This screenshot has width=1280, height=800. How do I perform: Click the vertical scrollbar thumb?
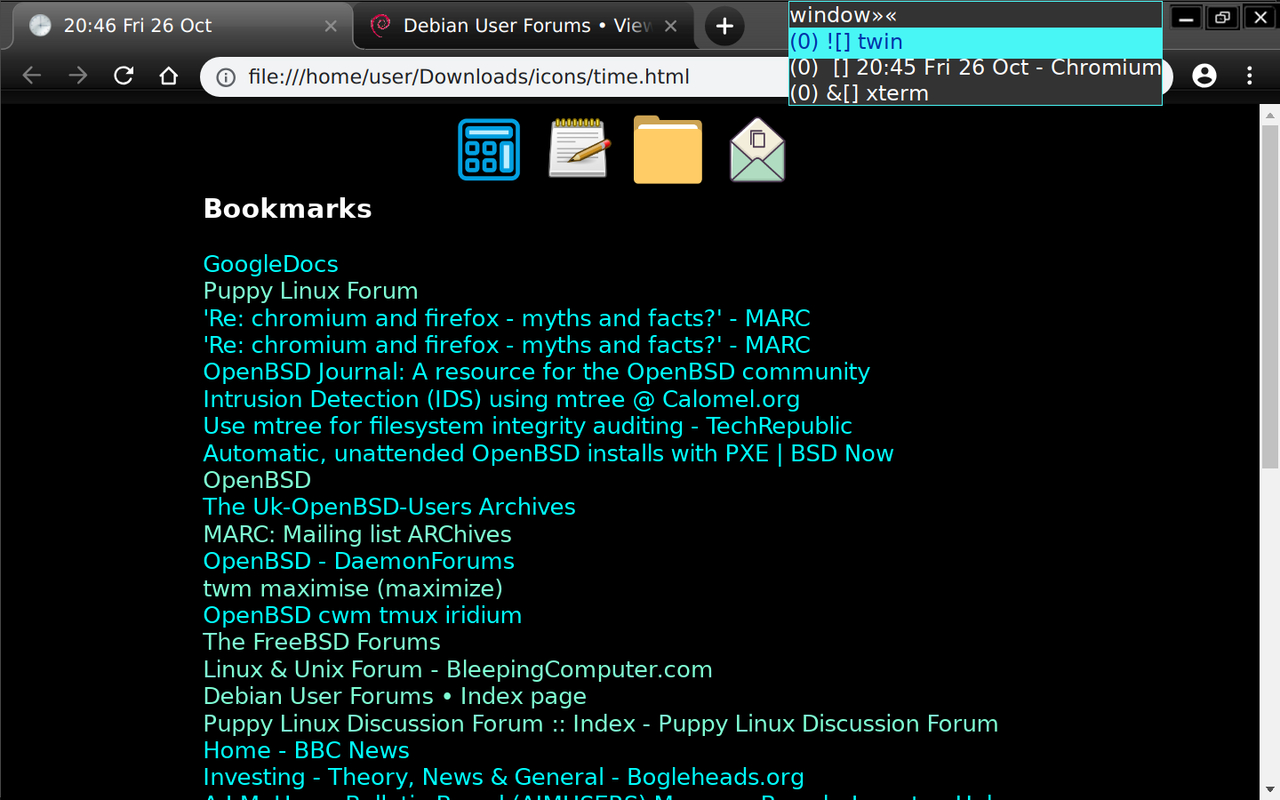pyautogui.click(x=1270, y=294)
